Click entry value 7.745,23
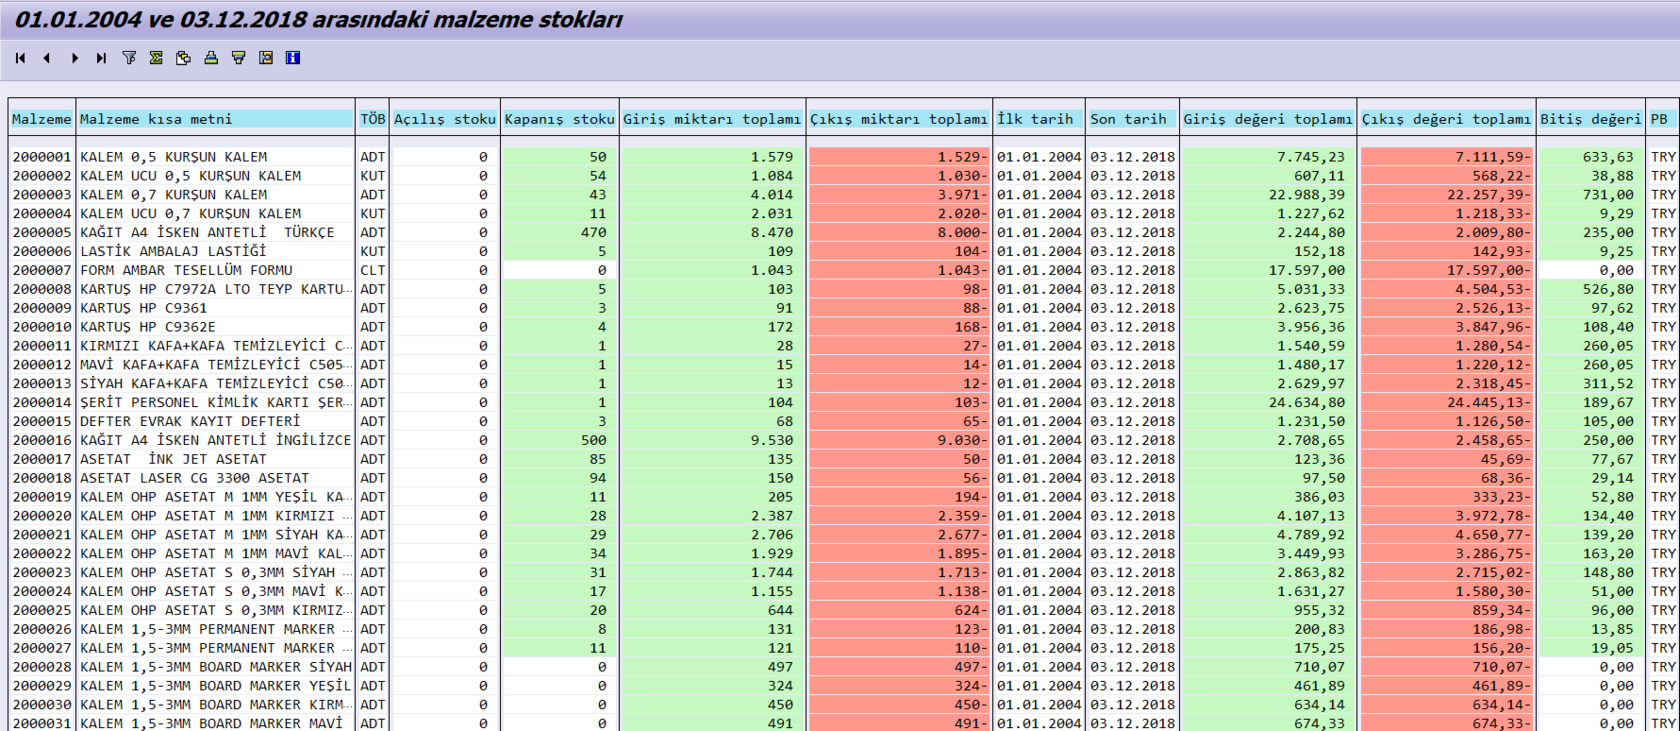This screenshot has width=1680, height=731. pyautogui.click(x=1311, y=157)
